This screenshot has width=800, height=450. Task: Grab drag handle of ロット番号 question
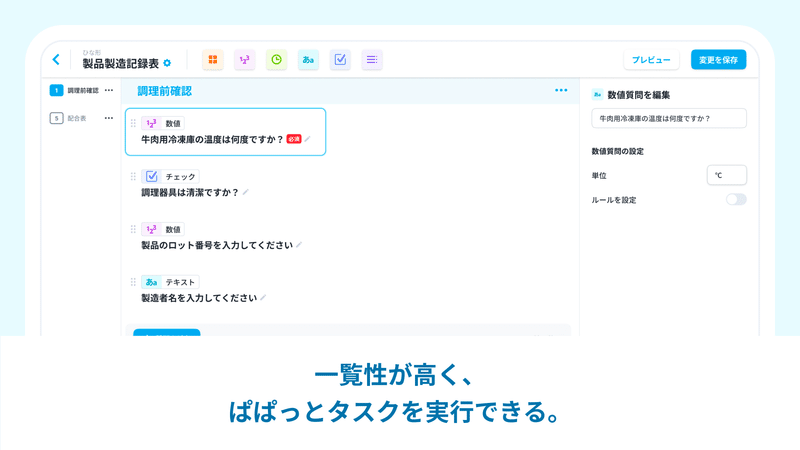coord(133,229)
